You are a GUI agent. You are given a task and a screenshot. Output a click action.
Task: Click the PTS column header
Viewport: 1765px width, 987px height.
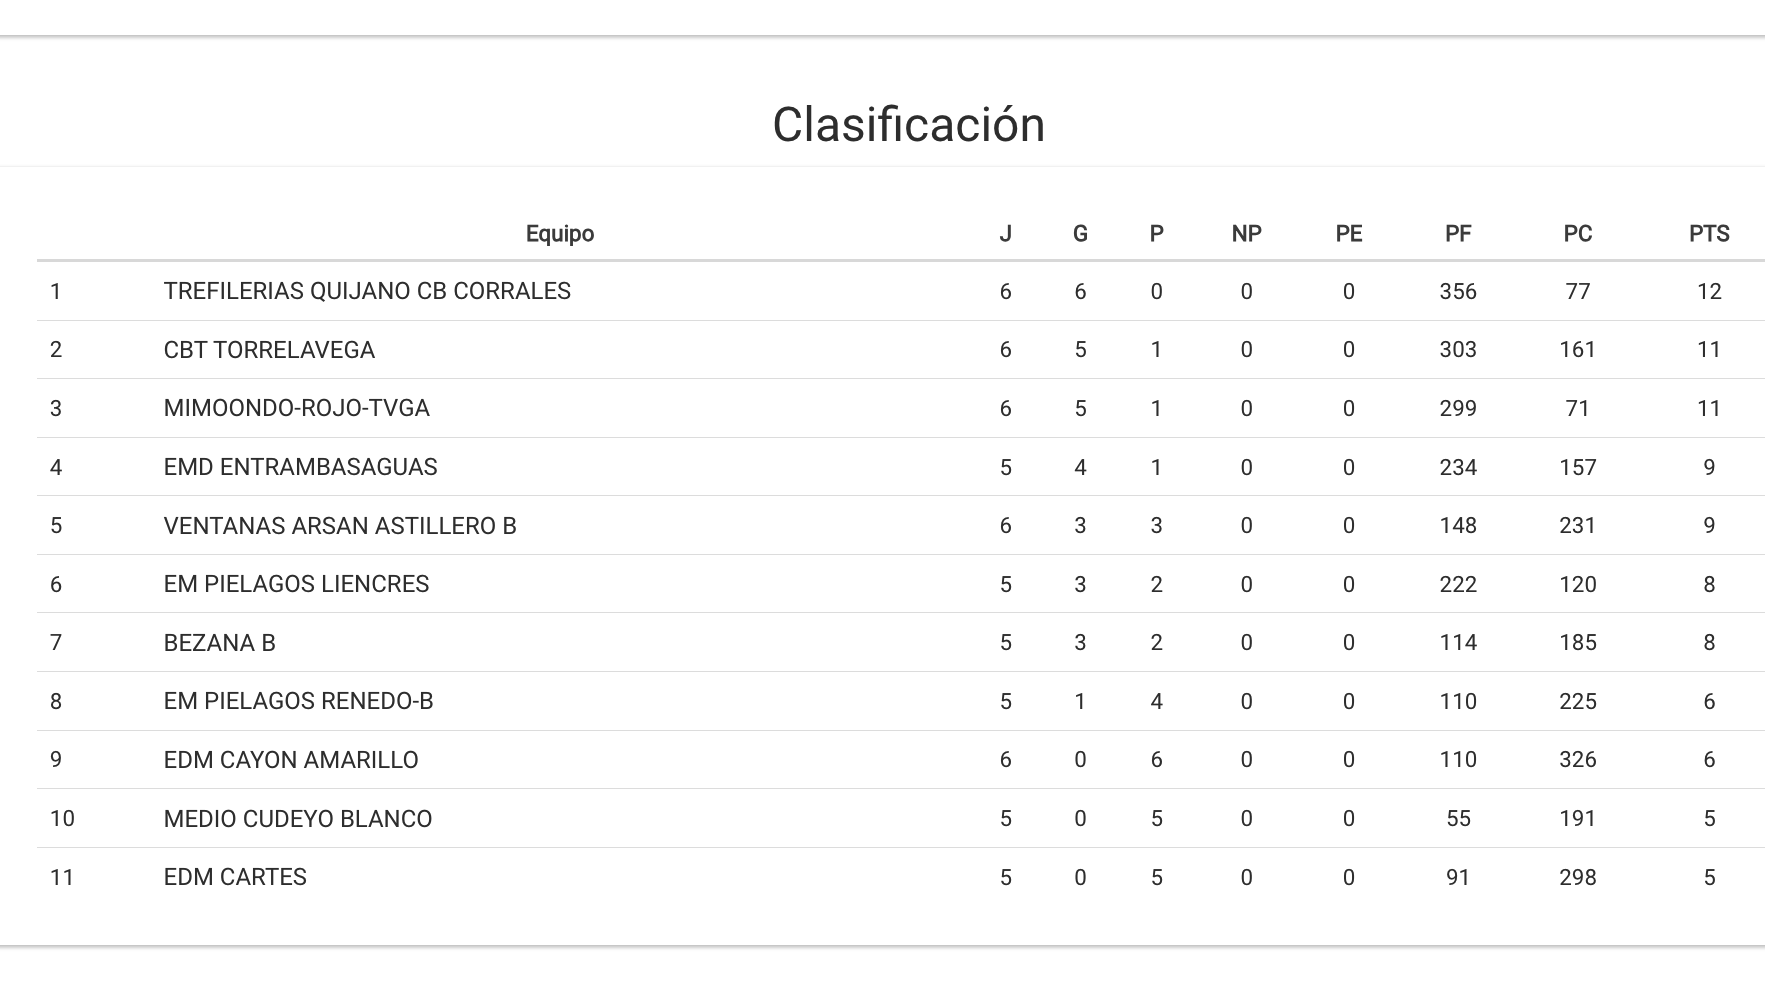pos(1708,234)
